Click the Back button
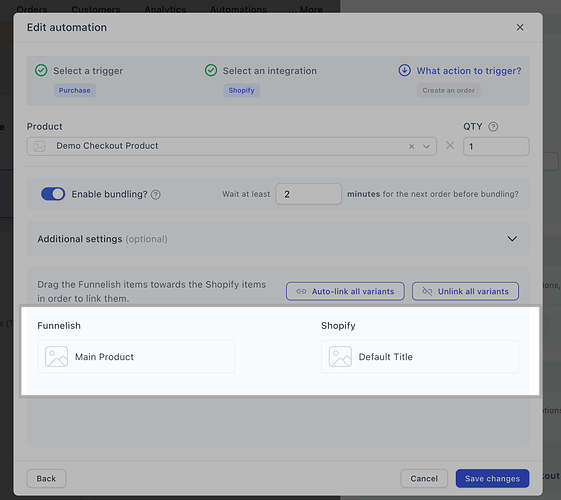561x500 pixels. 46,478
